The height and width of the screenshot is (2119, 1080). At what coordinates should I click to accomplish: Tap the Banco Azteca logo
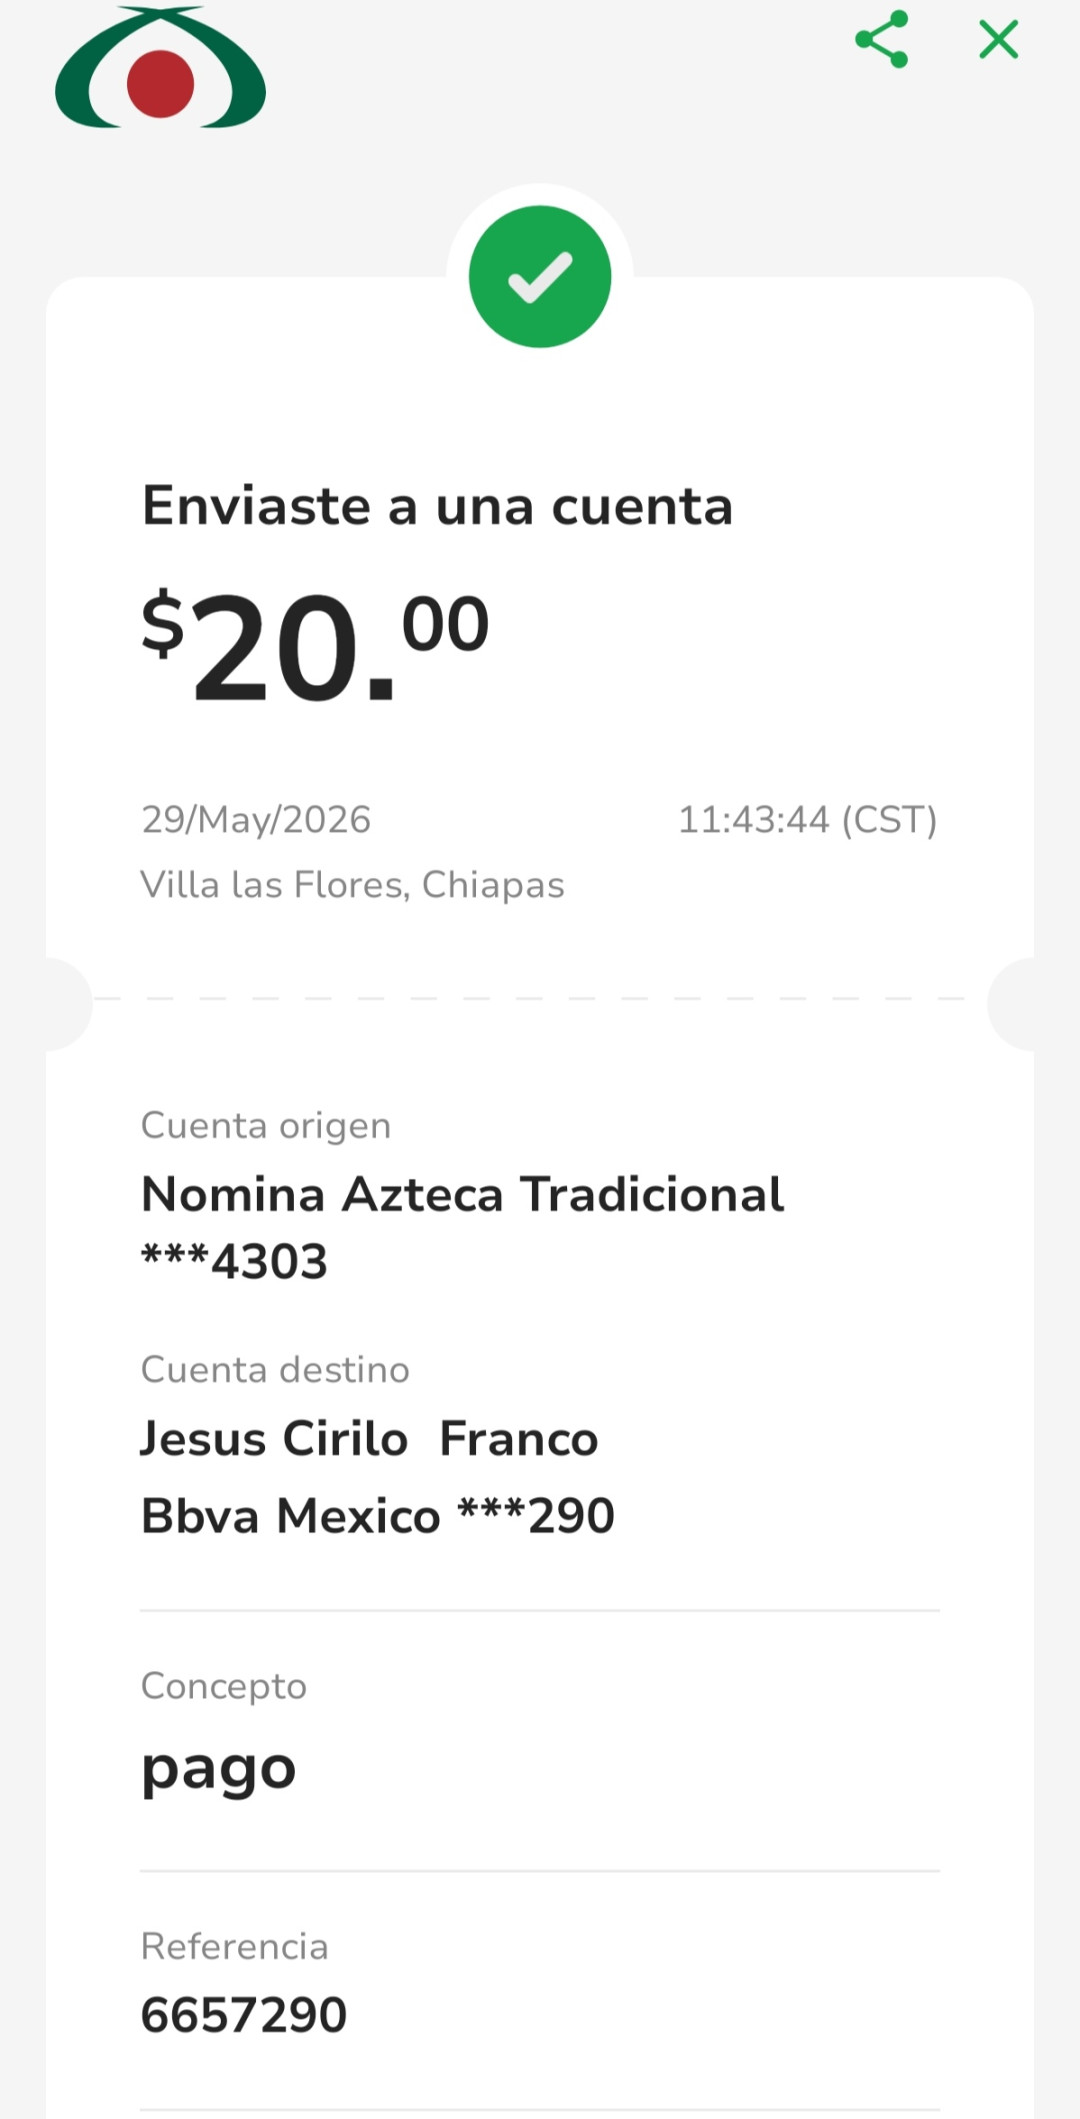(160, 67)
